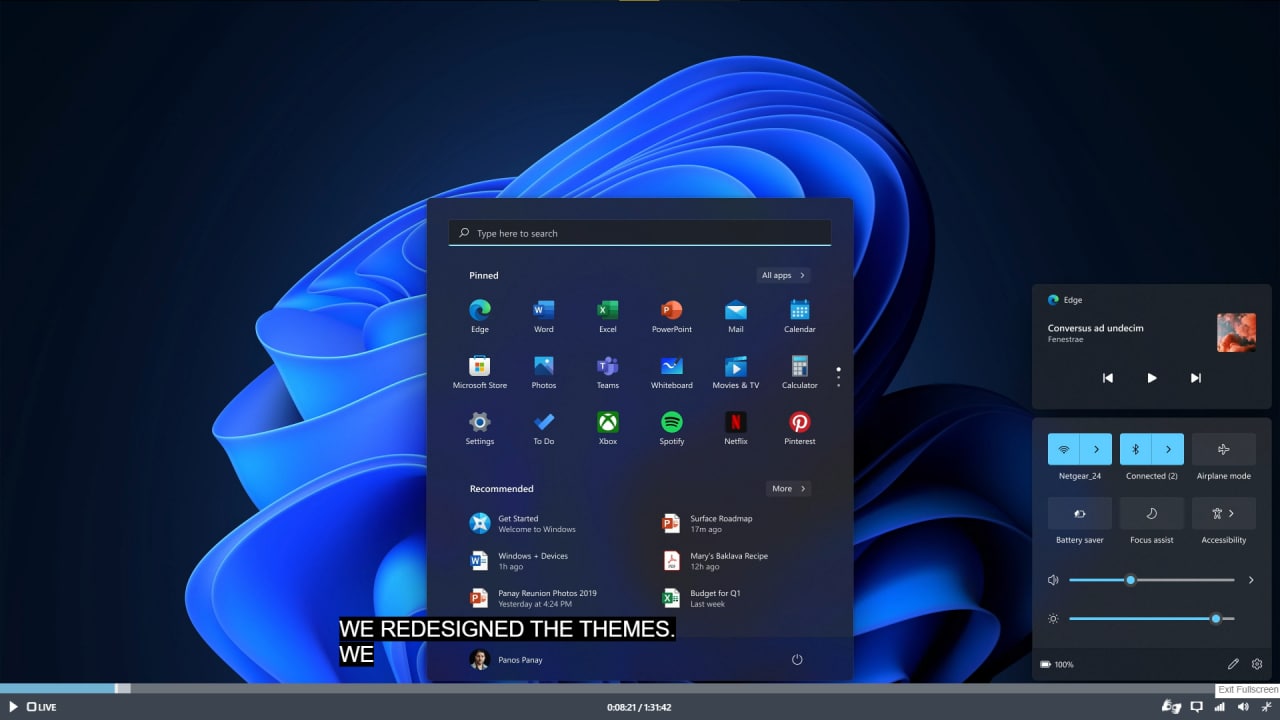Screen dimensions: 1280x720
Task: Edit quick settings with pencil icon
Action: [1233, 664]
